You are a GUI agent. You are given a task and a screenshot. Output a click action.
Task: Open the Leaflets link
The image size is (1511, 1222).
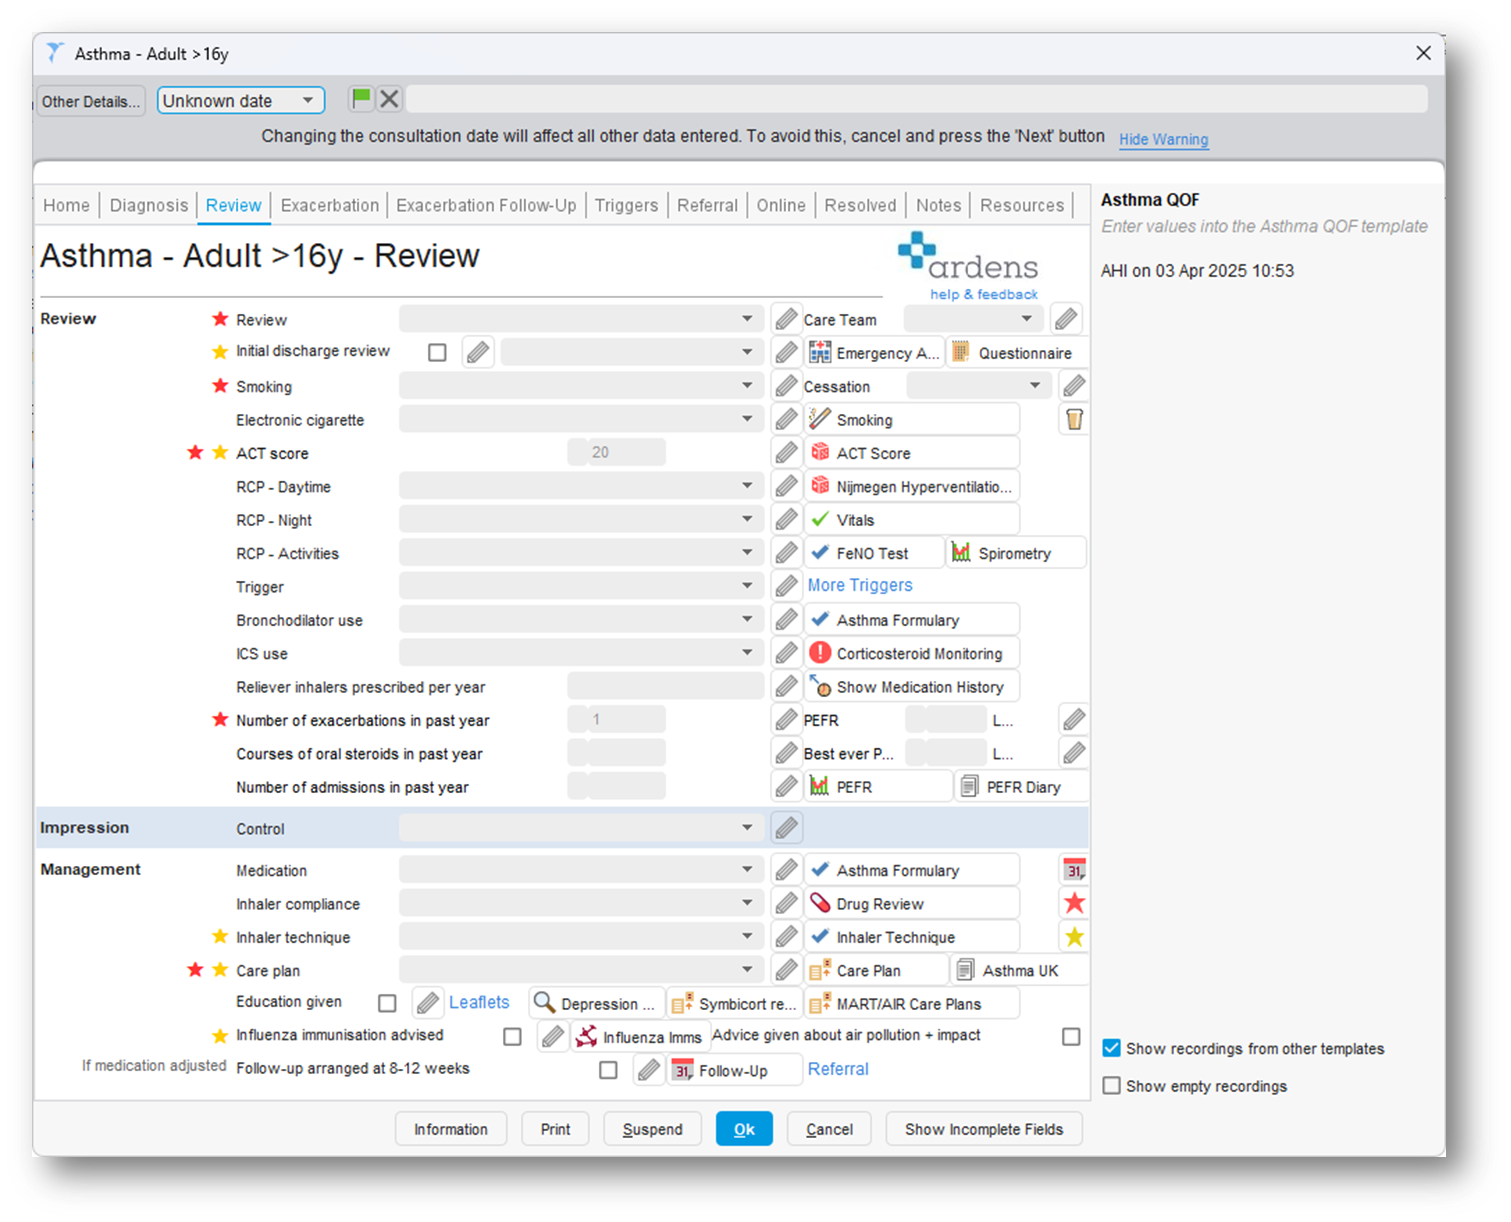[x=479, y=1002]
